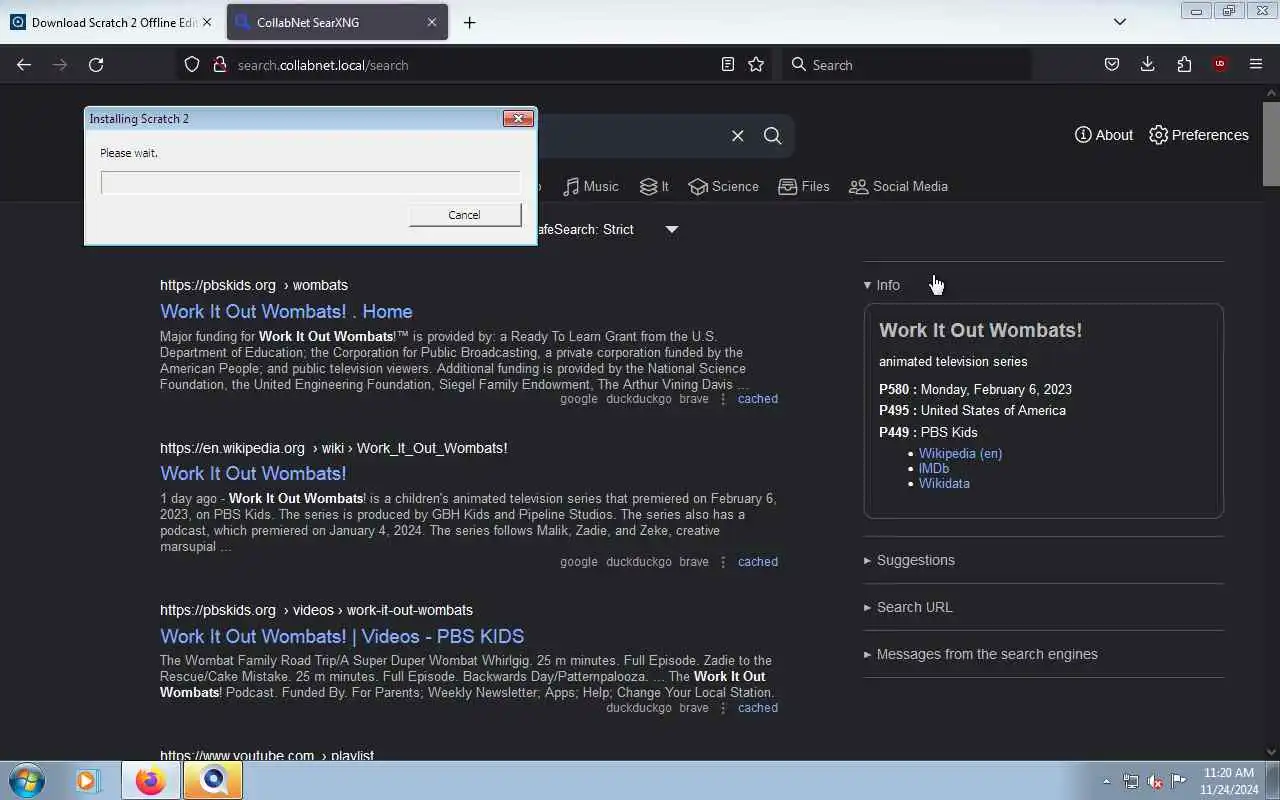
Task: Expand Messages from the search engines
Action: (981, 654)
